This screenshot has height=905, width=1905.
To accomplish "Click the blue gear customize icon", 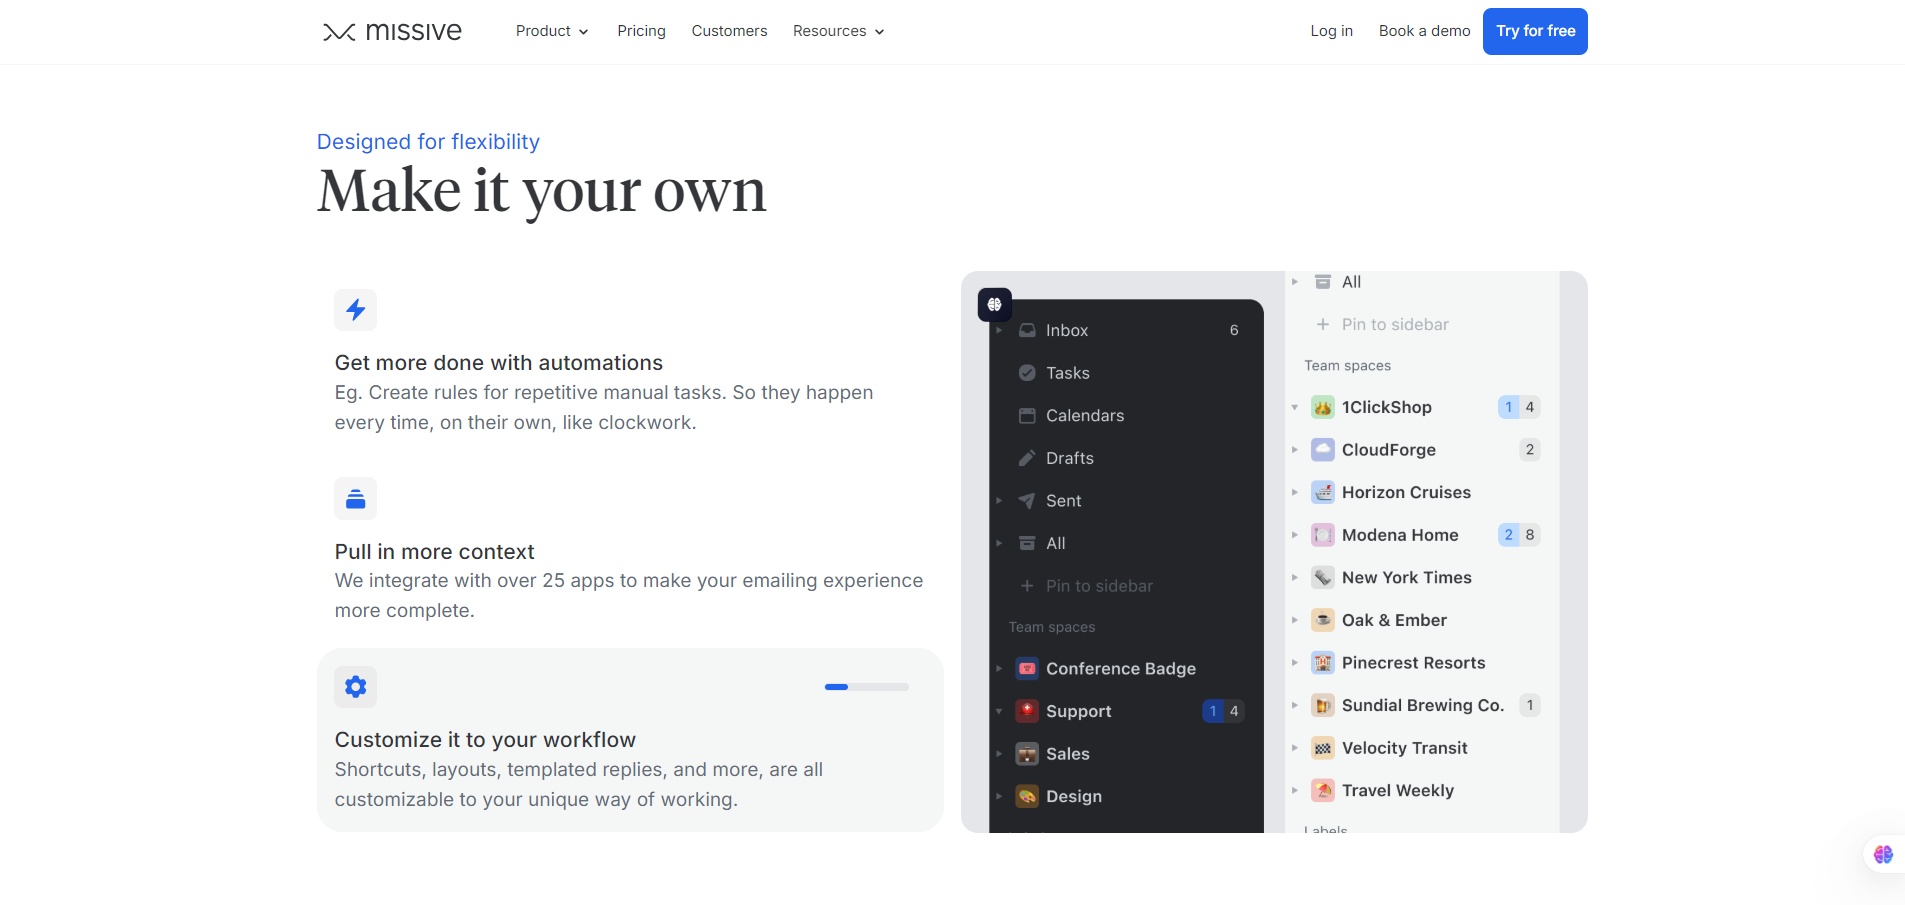I will (355, 687).
